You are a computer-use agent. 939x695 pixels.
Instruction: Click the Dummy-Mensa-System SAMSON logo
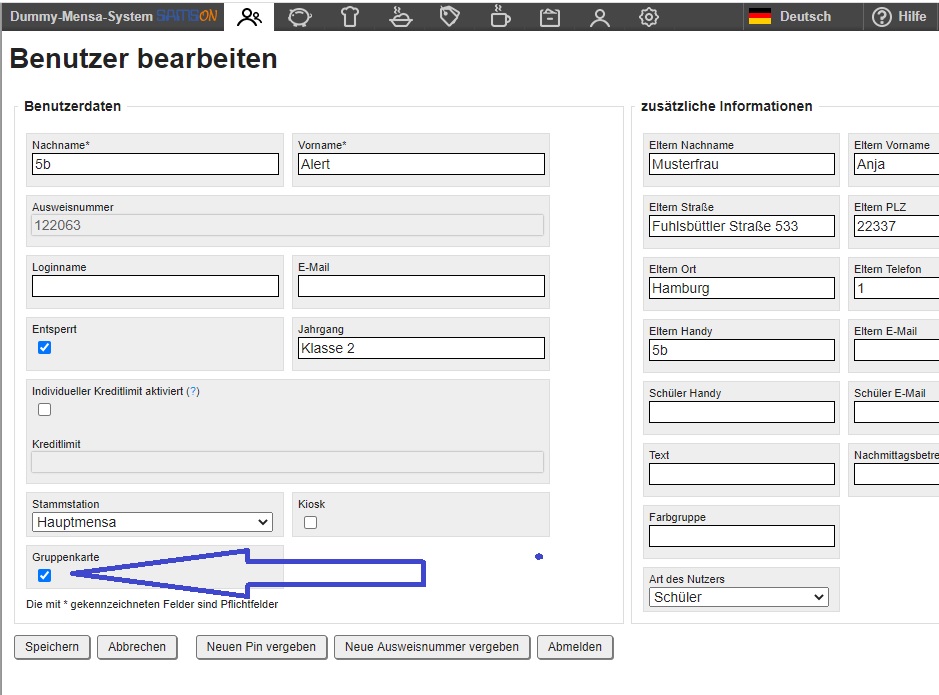(x=113, y=16)
